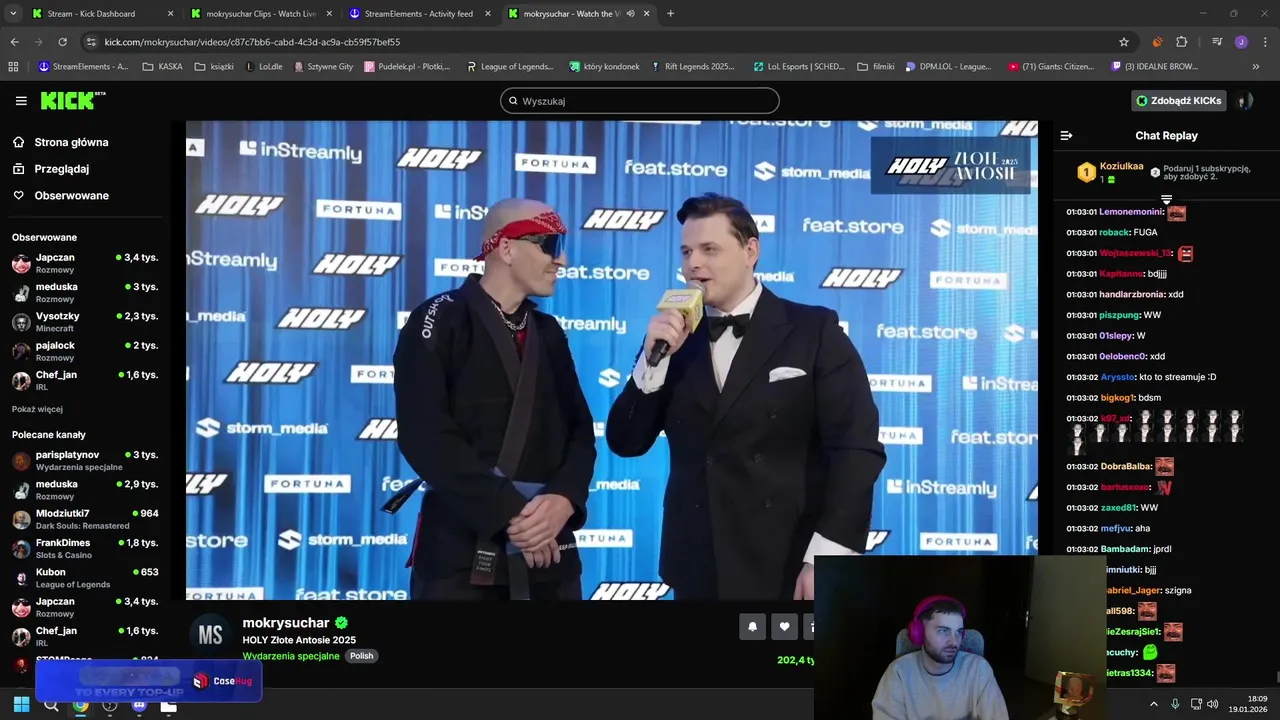Switch to StreamElements Activity feed tab
The image size is (1280, 720).
[x=420, y=14]
